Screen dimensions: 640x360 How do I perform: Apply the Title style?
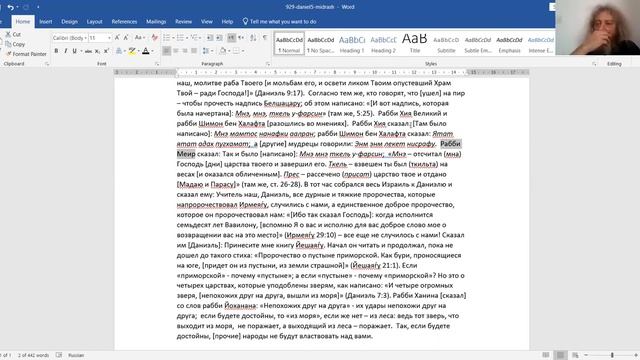(x=415, y=44)
